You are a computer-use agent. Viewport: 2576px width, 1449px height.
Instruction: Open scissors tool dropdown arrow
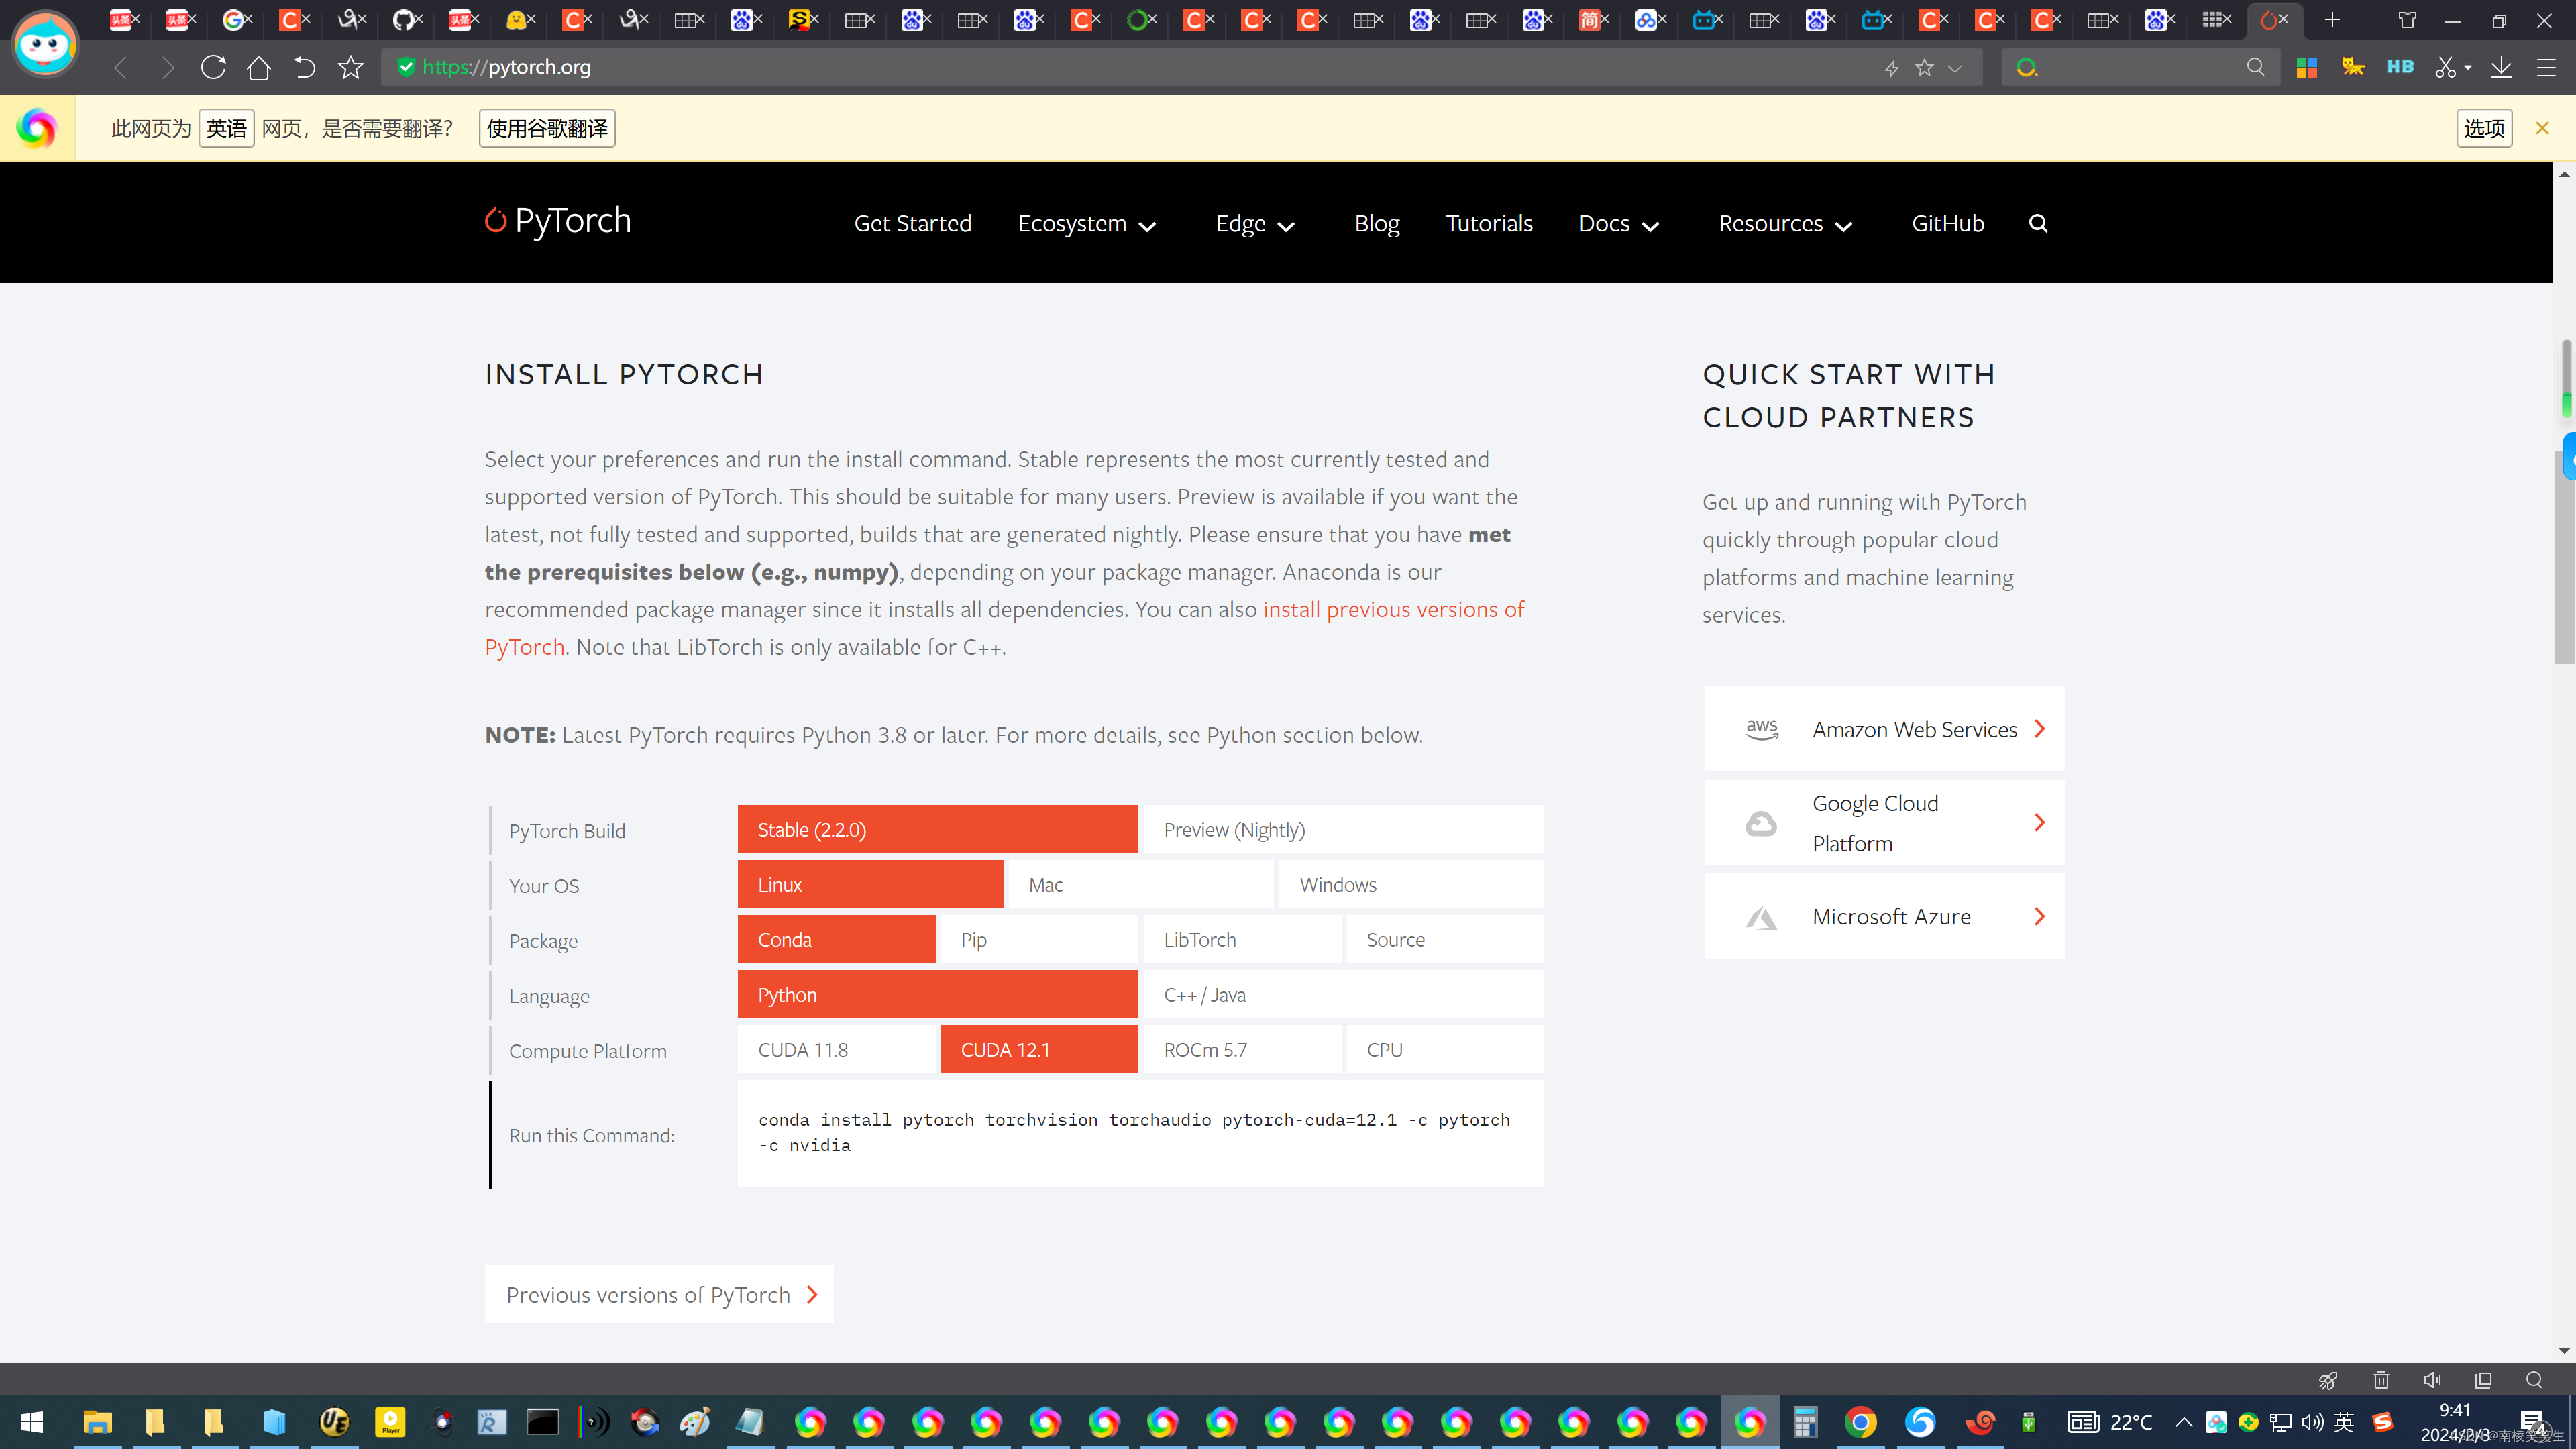pos(2467,68)
